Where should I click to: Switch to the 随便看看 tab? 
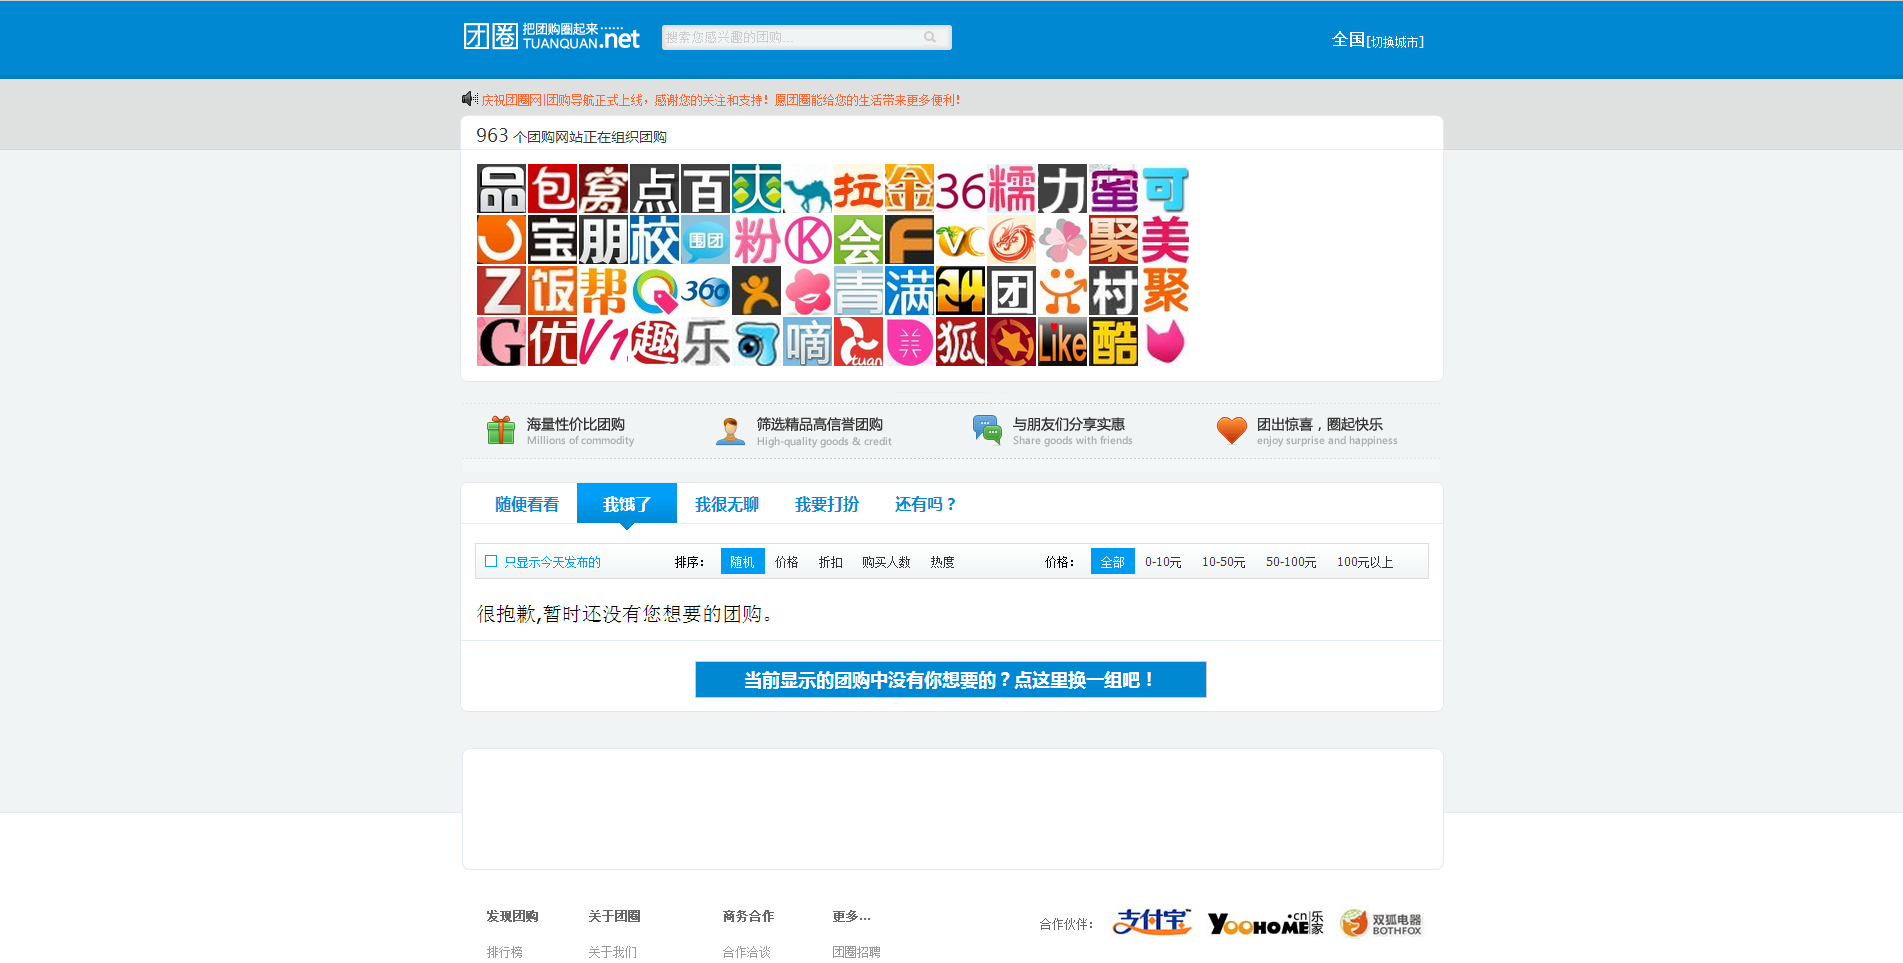[x=527, y=504]
